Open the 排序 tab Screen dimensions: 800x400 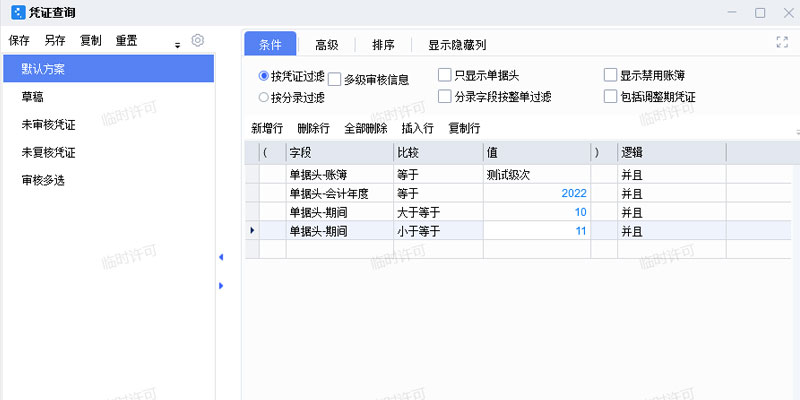coord(383,45)
